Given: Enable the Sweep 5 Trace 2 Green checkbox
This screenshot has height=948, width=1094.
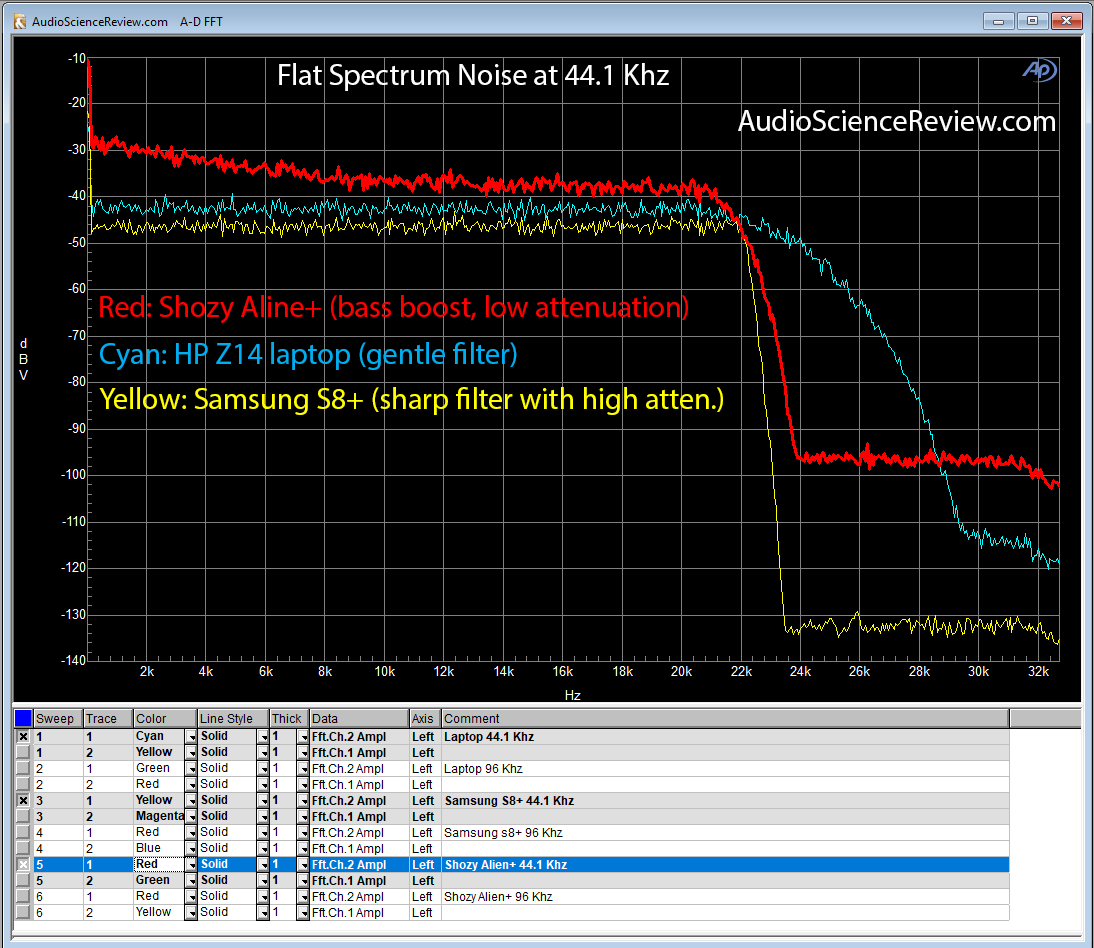Looking at the screenshot, I should tap(23, 881).
